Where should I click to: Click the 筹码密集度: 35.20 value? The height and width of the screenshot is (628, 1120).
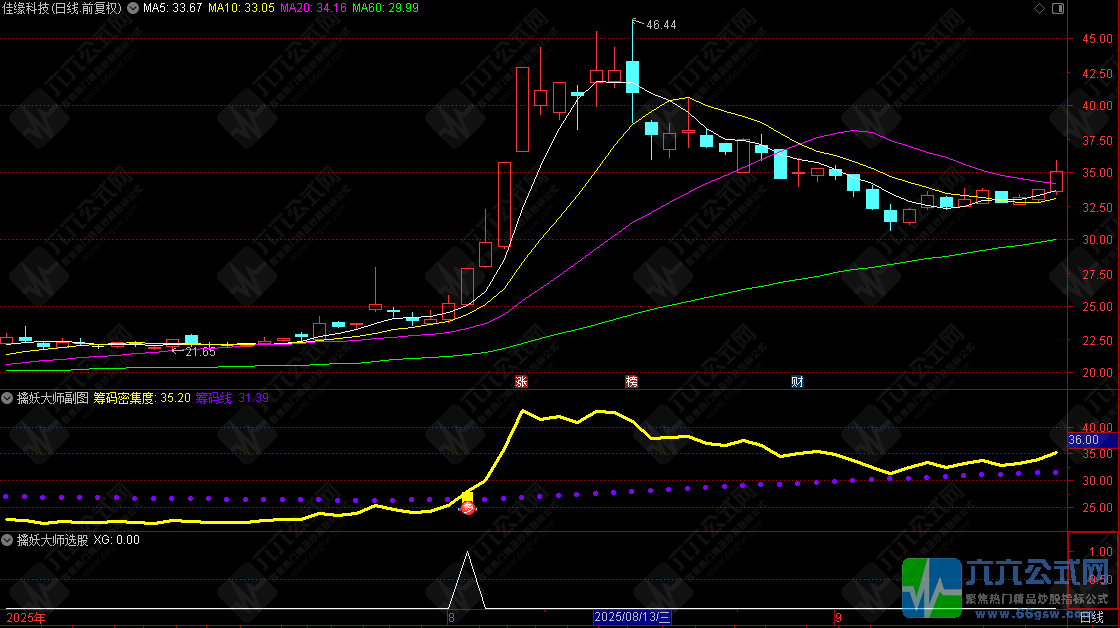click(142, 398)
